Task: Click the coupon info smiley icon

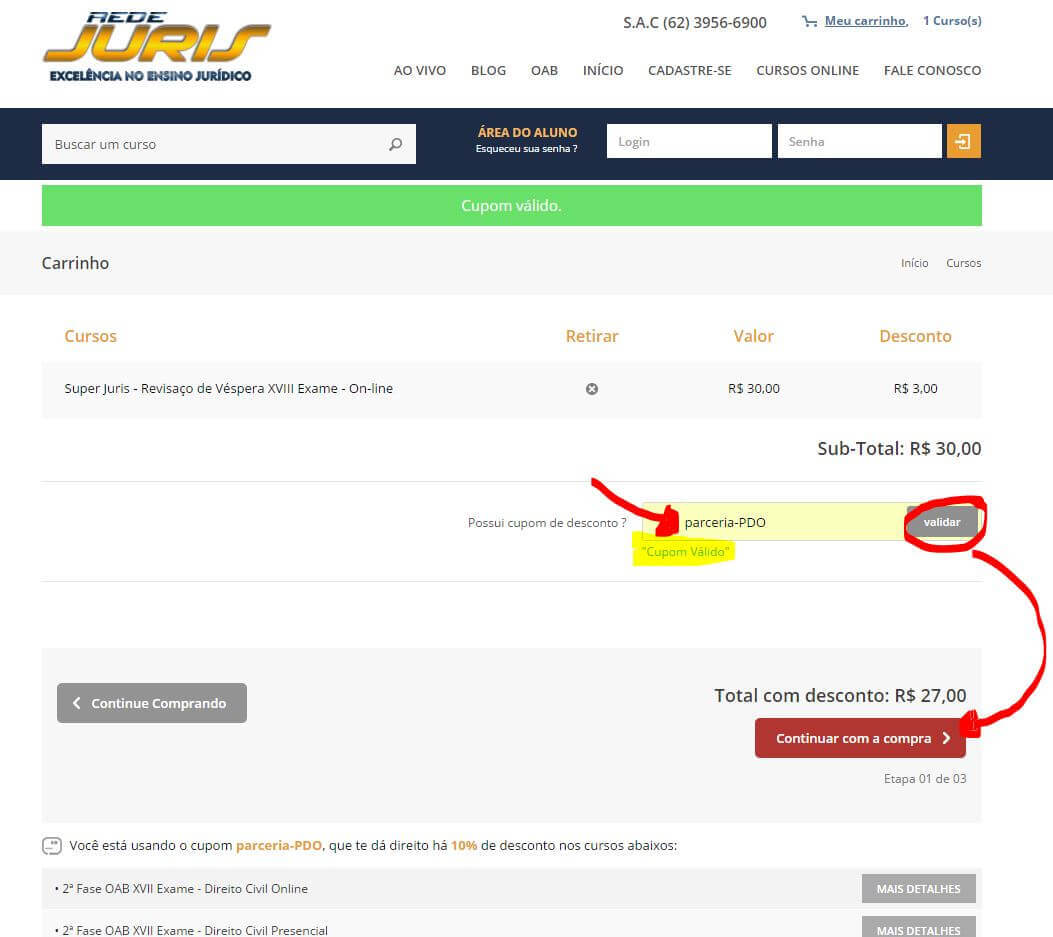Action: pyautogui.click(x=52, y=846)
